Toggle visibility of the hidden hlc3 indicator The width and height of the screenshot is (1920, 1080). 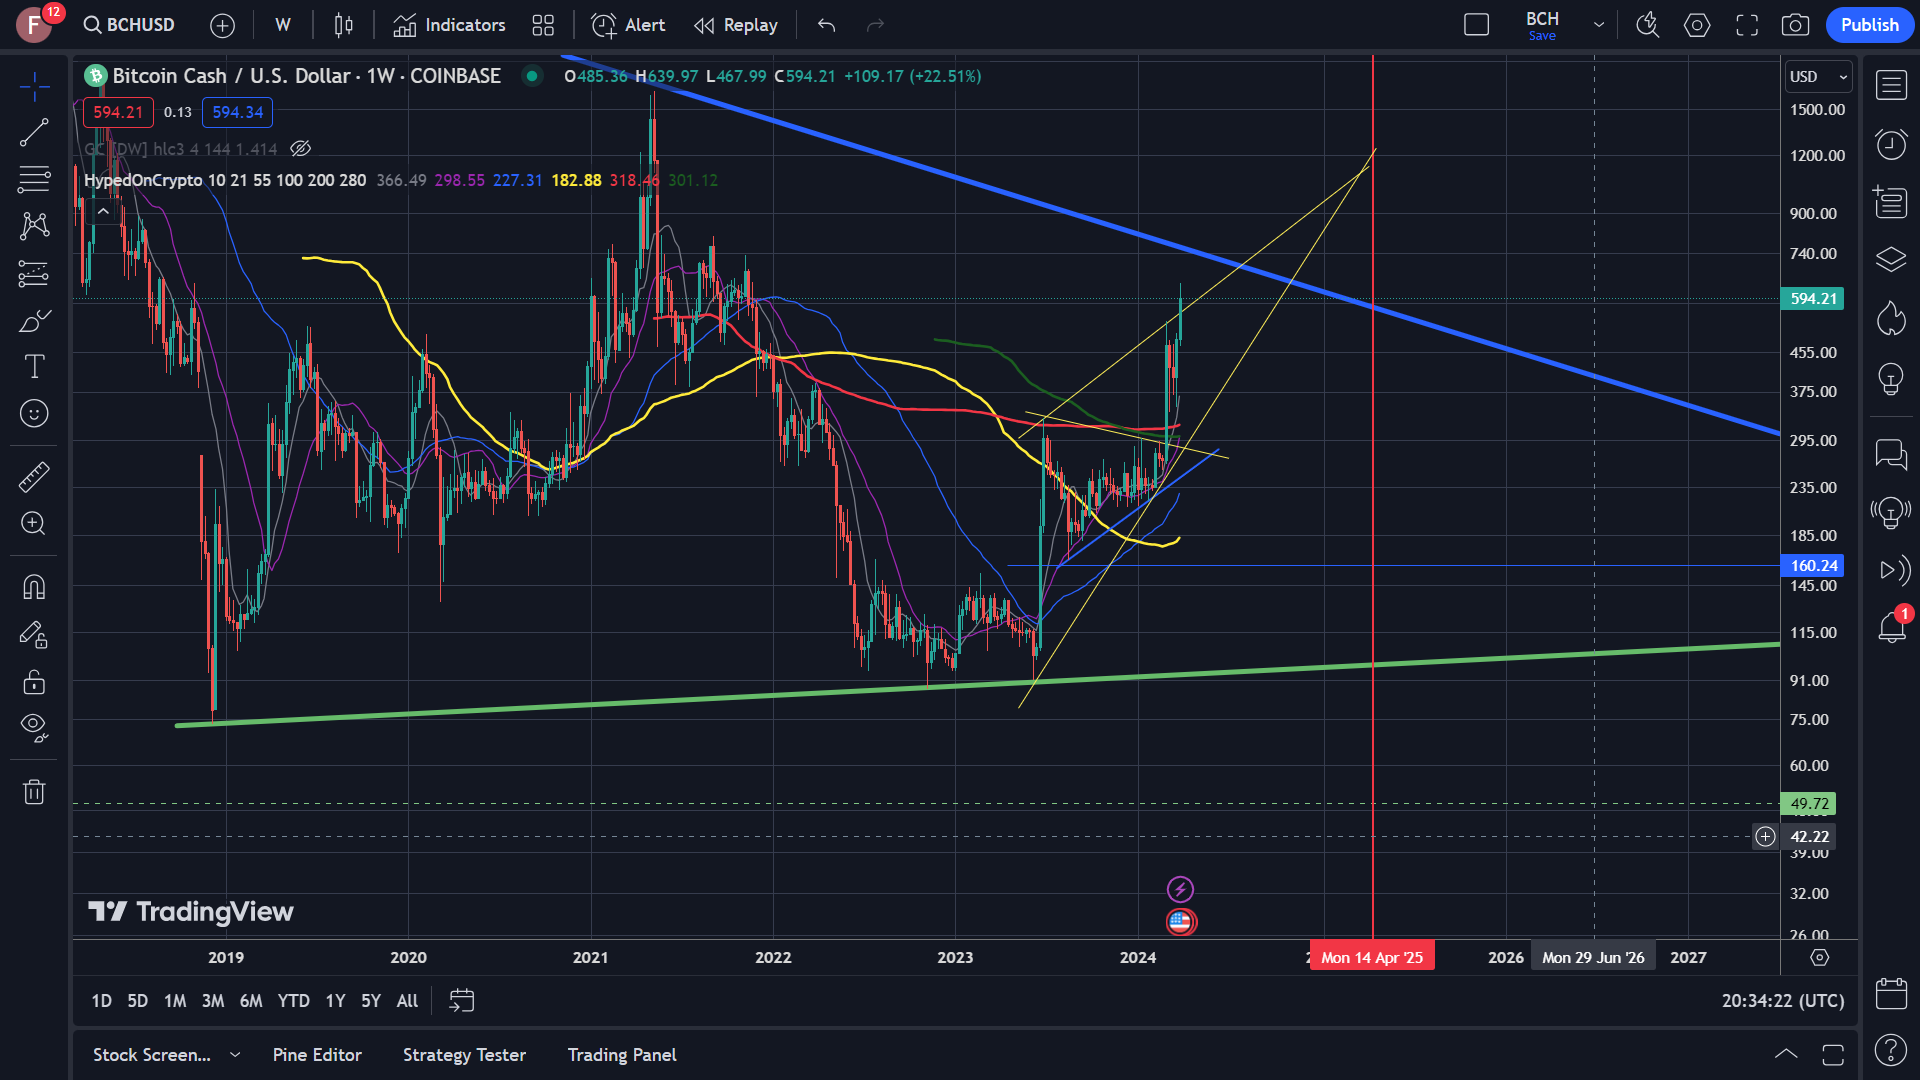tap(300, 149)
